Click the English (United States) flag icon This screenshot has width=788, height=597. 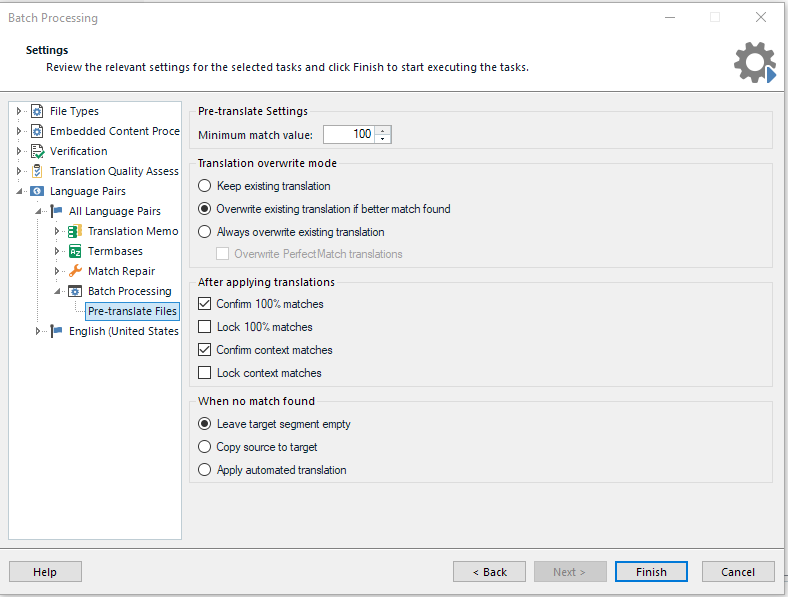pyautogui.click(x=56, y=331)
